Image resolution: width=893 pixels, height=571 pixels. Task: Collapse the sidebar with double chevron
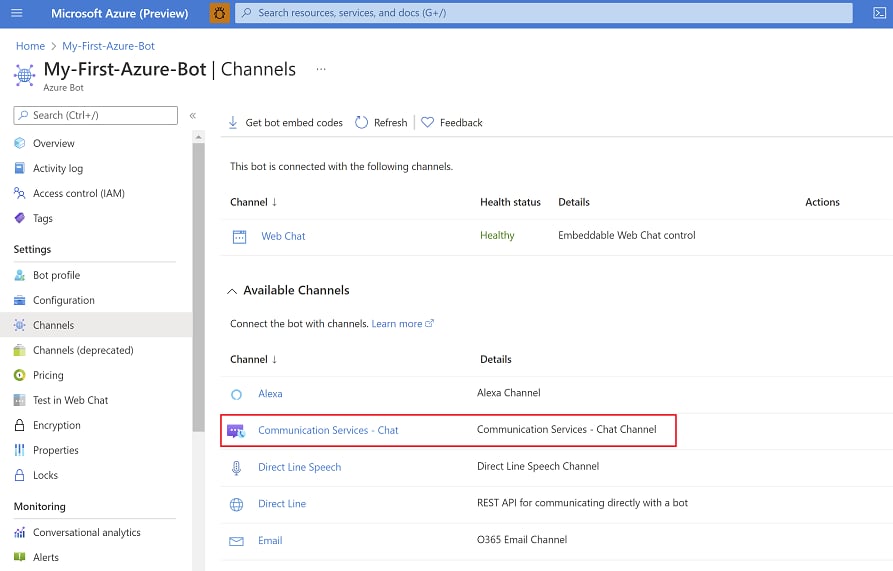coord(192,116)
